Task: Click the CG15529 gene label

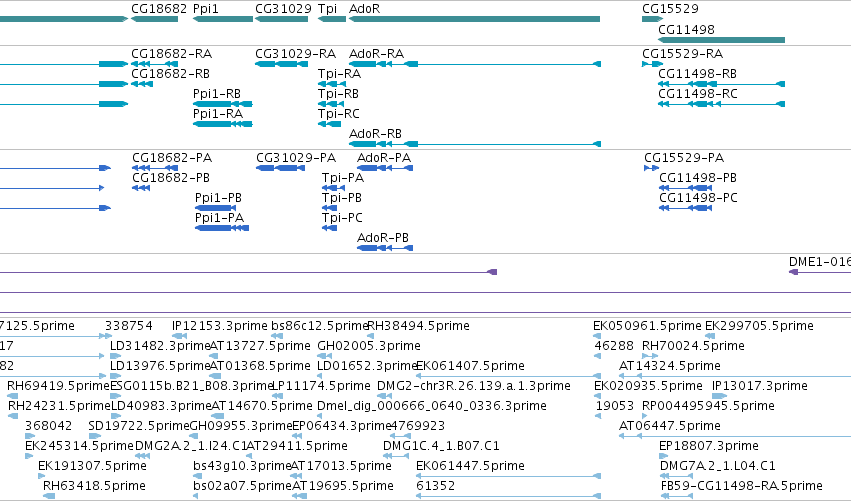Action: pos(670,9)
